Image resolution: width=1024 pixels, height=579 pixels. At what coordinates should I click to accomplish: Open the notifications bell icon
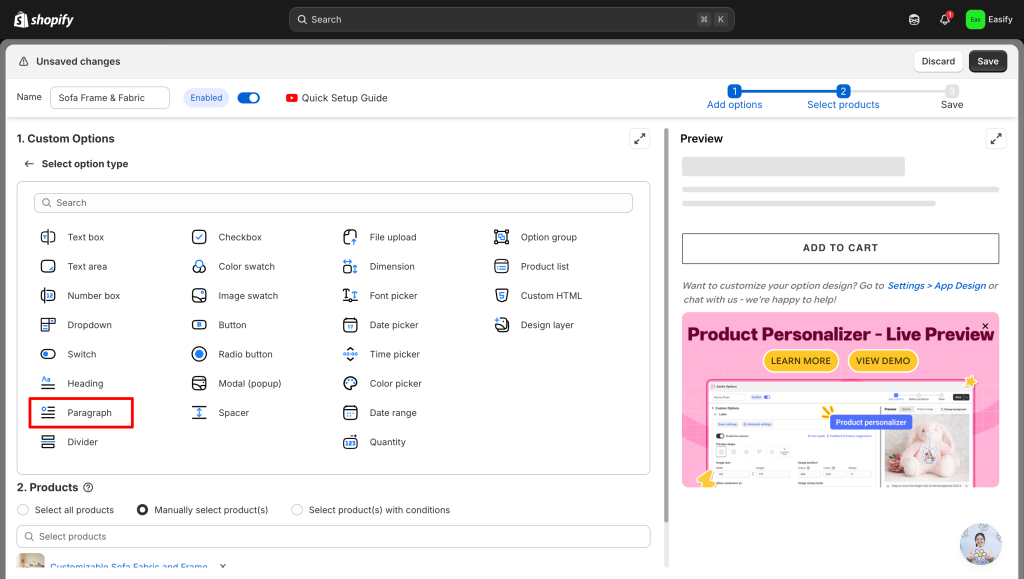944,19
